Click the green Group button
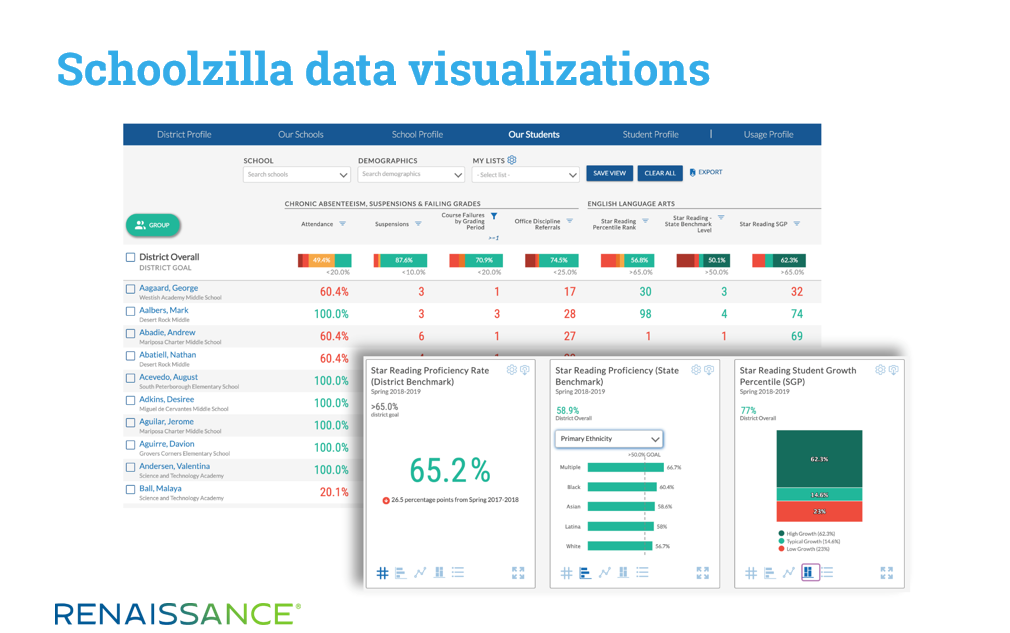 (153, 225)
